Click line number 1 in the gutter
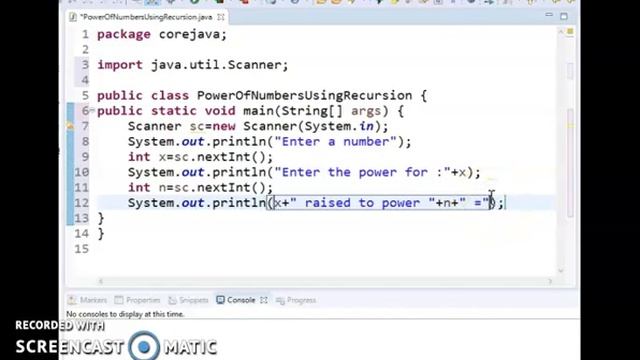Image resolution: width=640 pixels, height=360 pixels. coord(85,34)
